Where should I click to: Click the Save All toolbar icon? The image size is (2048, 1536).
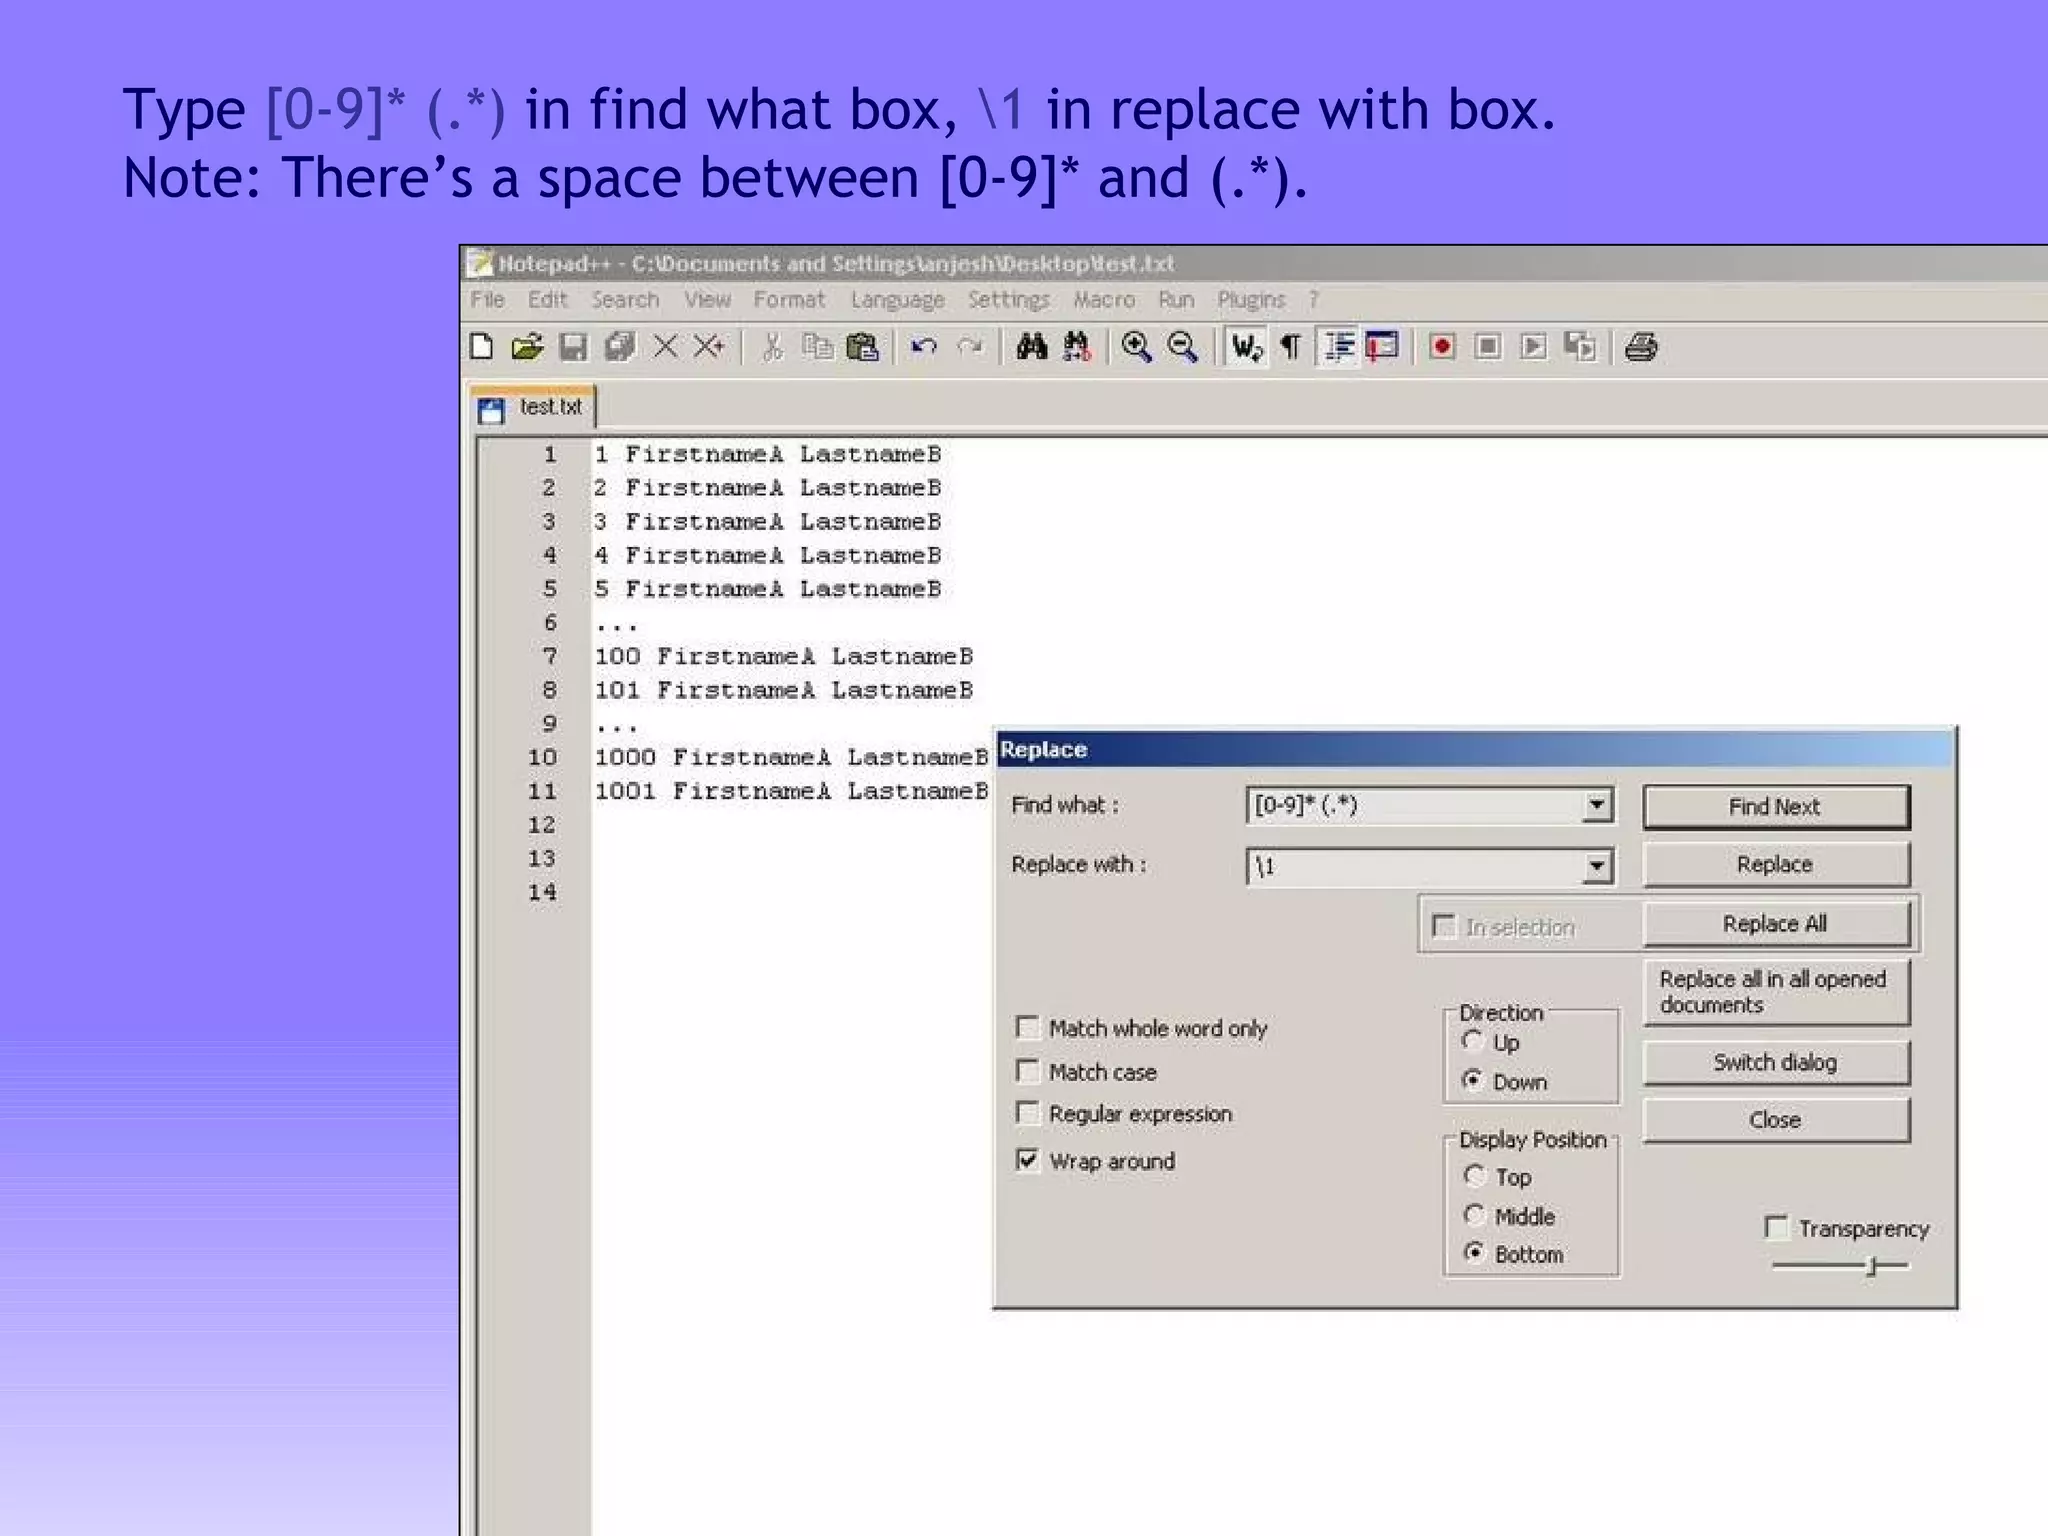pos(619,347)
